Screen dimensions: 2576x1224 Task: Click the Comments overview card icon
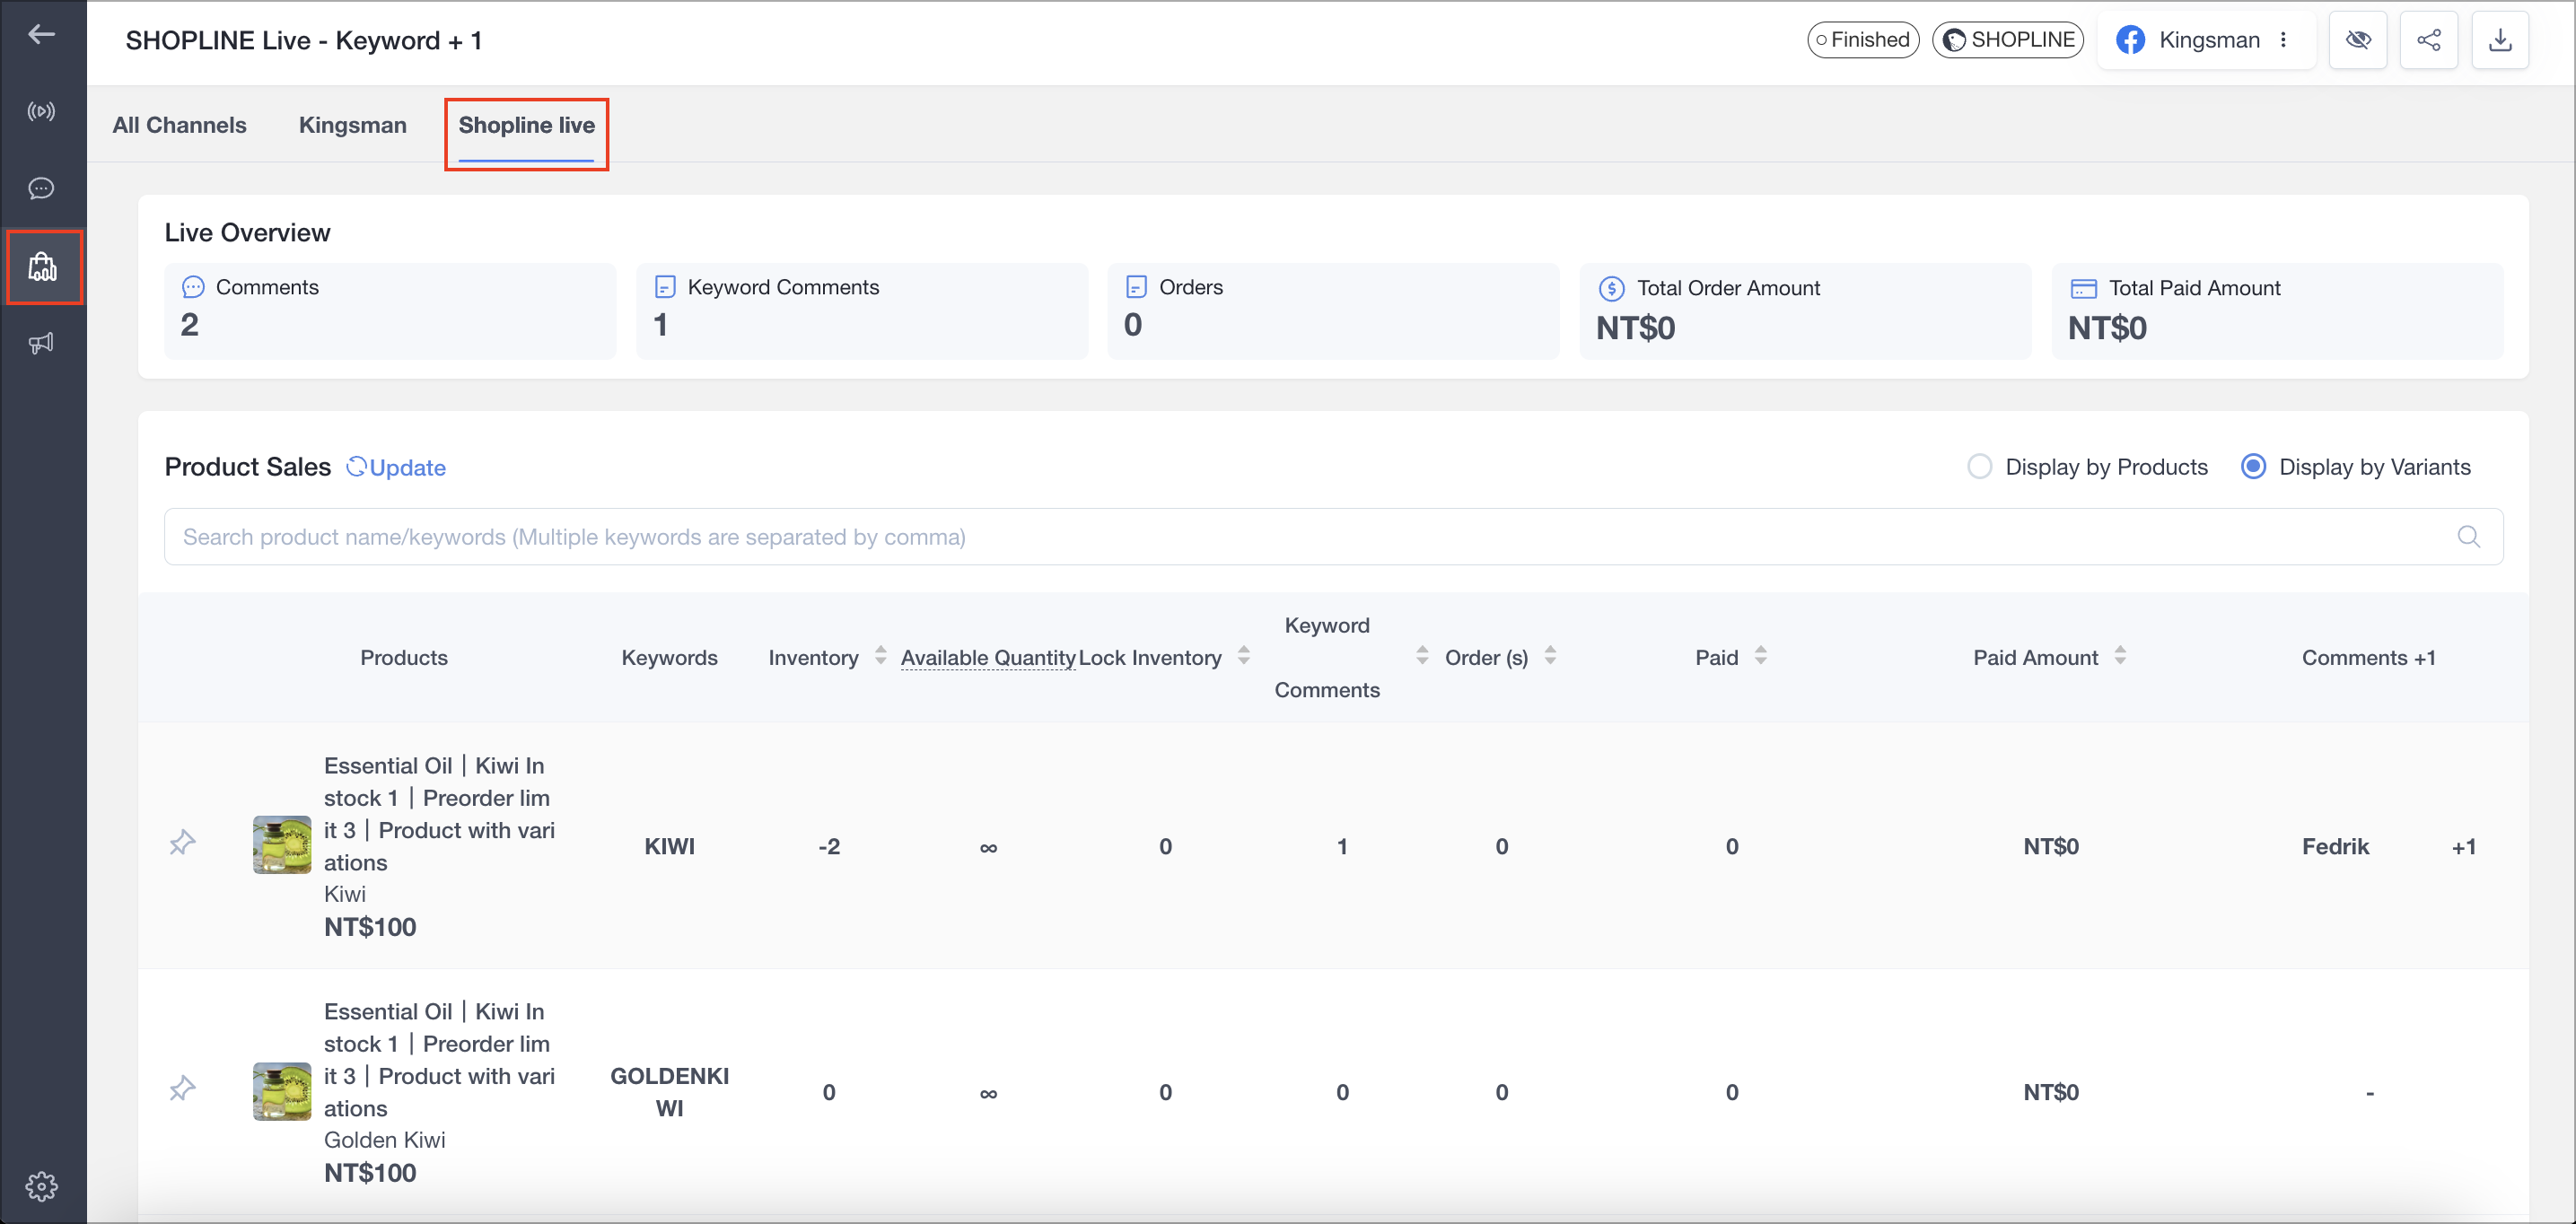point(193,288)
